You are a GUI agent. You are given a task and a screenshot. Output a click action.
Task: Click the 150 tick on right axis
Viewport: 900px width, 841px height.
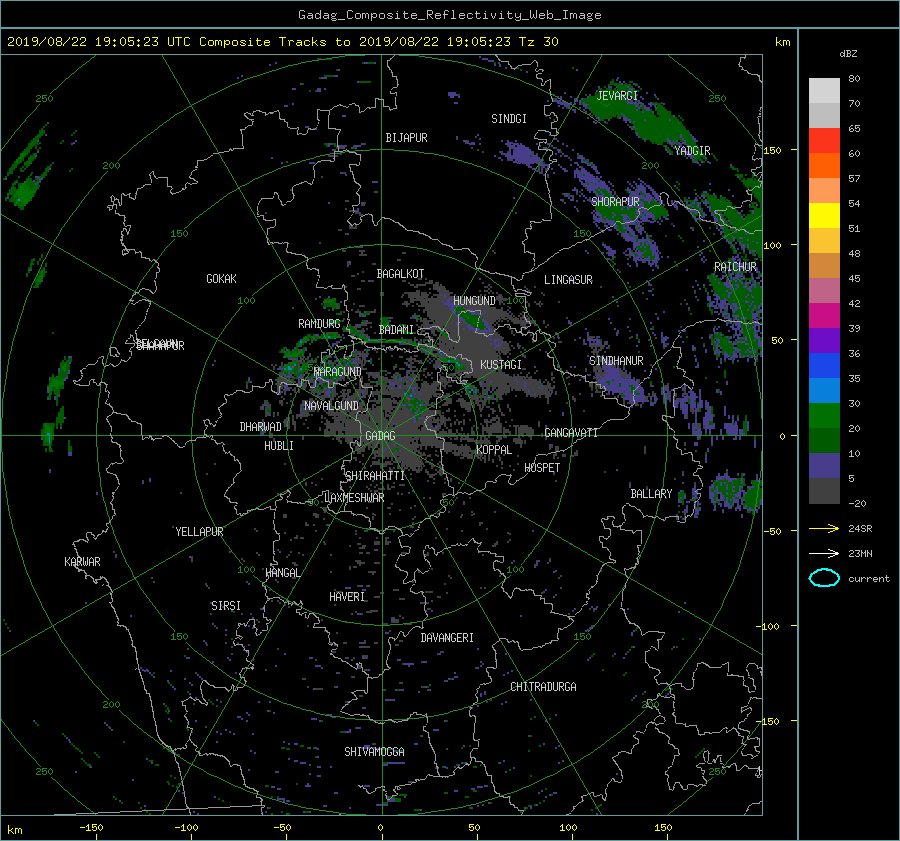pyautogui.click(x=772, y=150)
